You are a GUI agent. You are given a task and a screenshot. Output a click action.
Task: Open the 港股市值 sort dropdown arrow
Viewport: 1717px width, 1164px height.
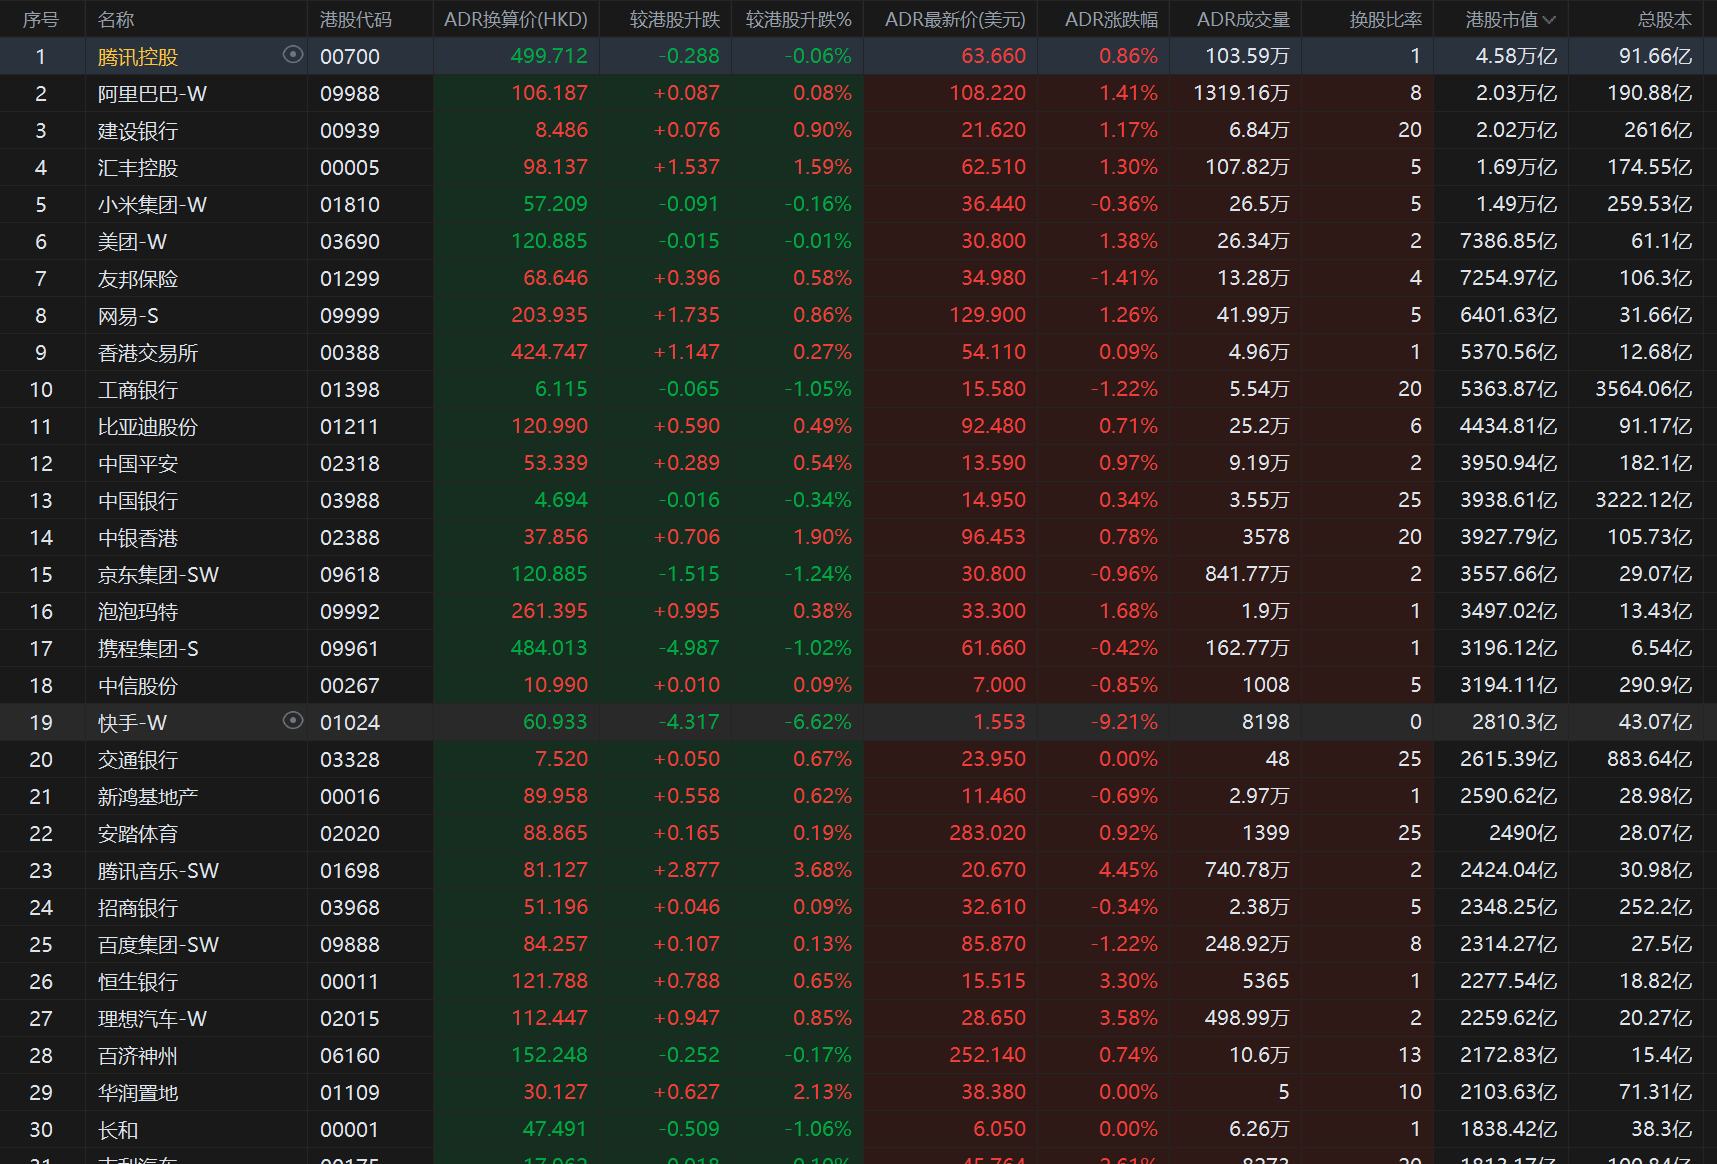(1549, 20)
